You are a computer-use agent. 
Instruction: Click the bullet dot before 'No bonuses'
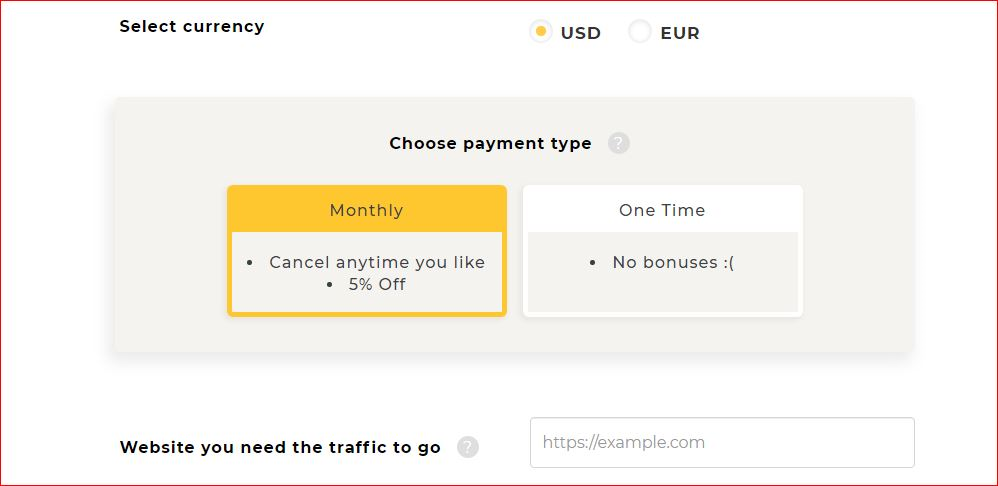(593, 263)
